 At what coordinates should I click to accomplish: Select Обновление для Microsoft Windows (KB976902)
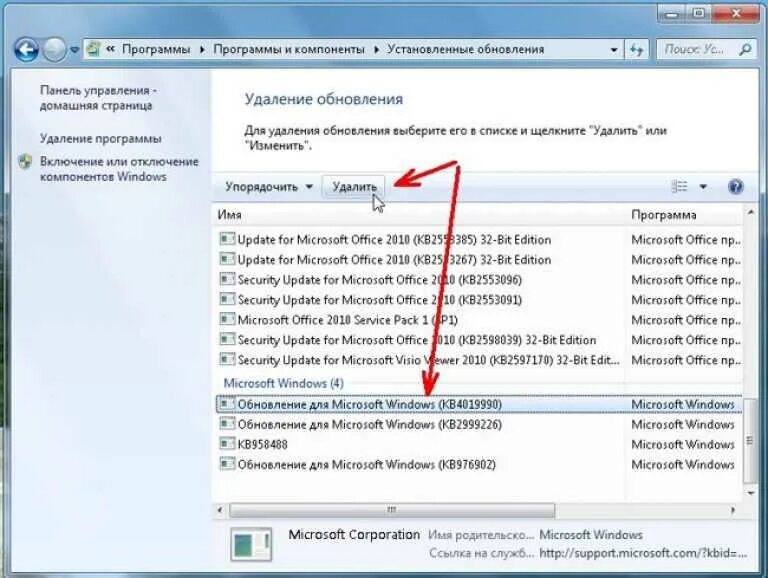479,464
